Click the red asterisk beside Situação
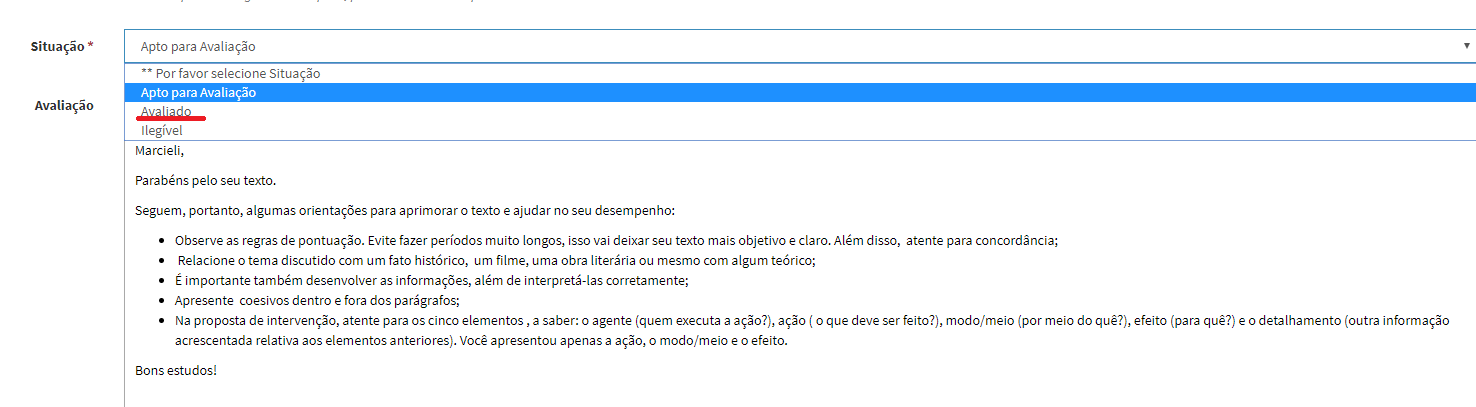The width and height of the screenshot is (1476, 407). point(91,46)
